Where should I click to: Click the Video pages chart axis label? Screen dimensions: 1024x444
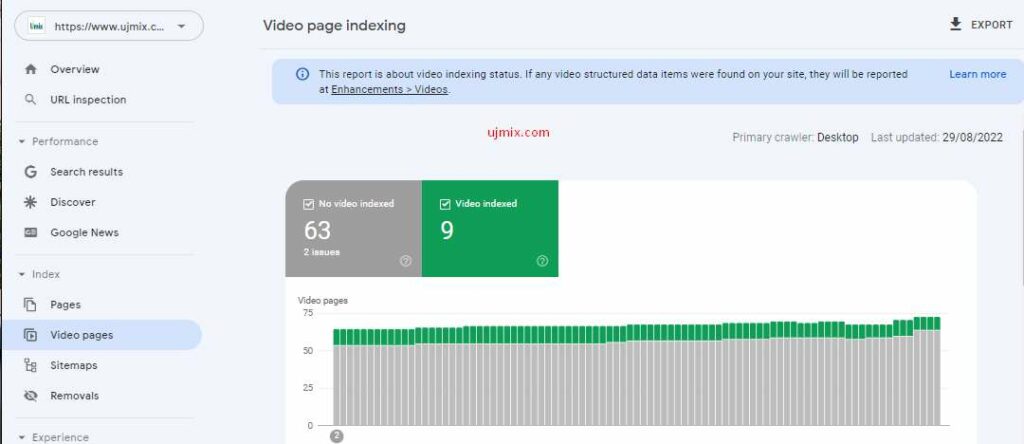(323, 300)
